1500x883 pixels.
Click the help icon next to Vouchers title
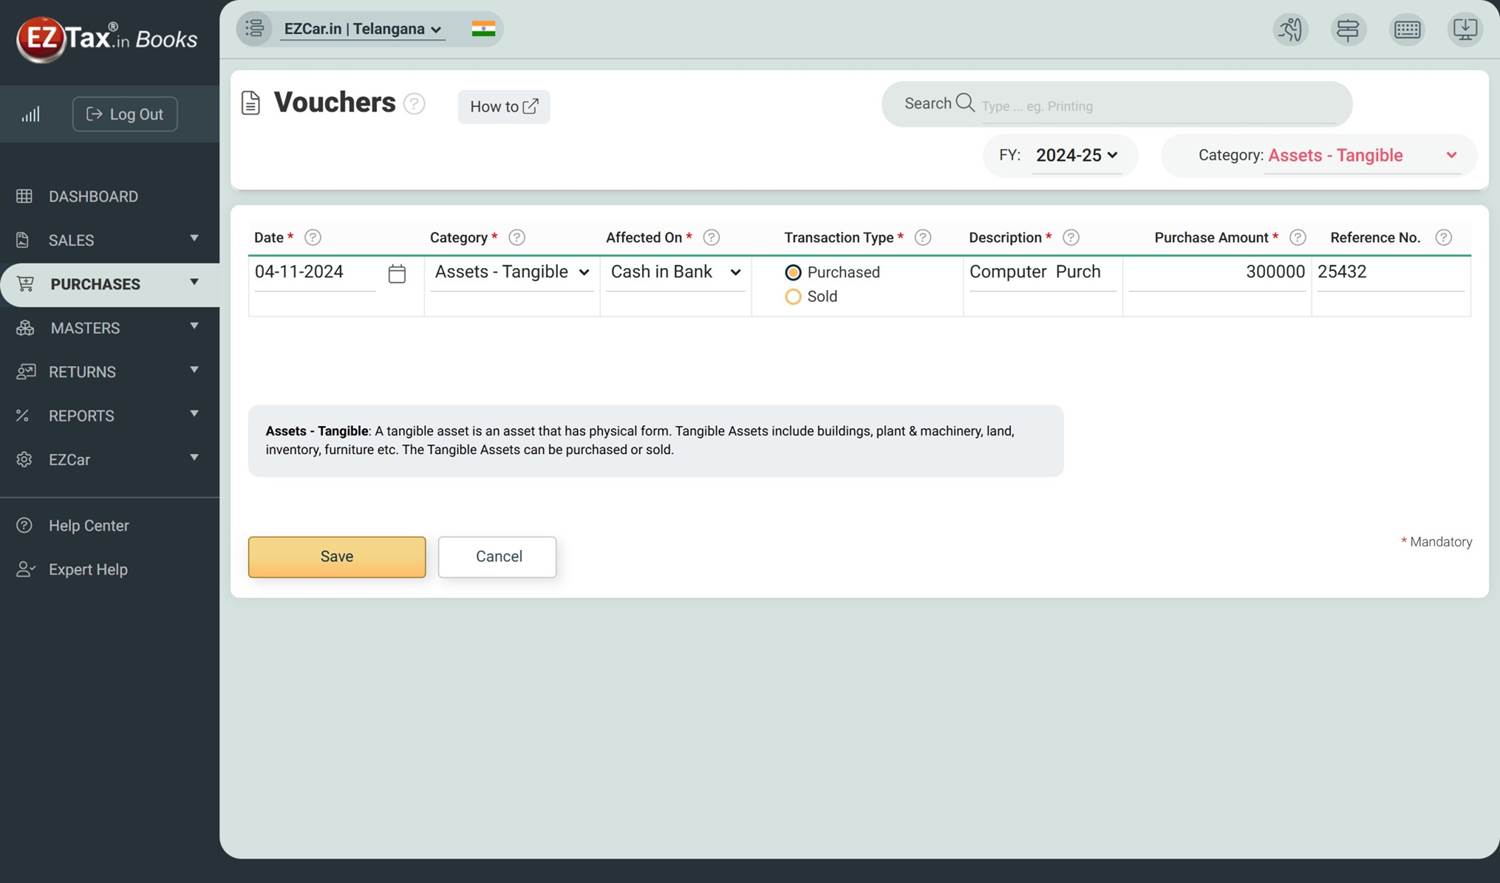click(414, 103)
